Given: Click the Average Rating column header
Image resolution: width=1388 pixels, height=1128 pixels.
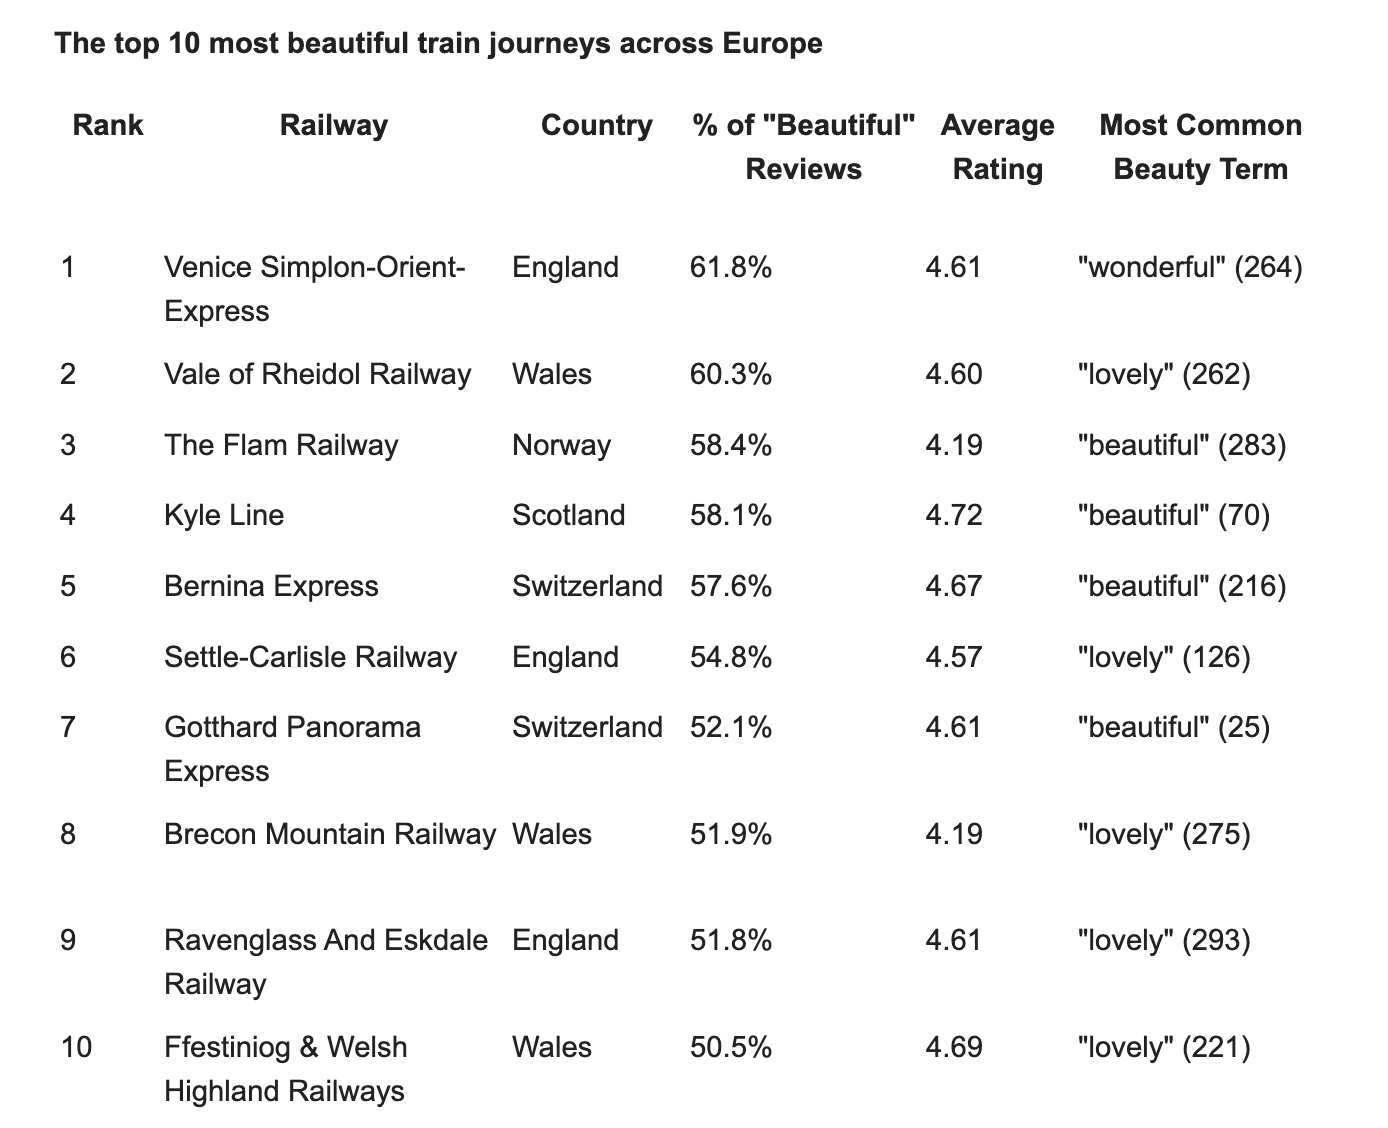Looking at the screenshot, I should click(x=997, y=147).
